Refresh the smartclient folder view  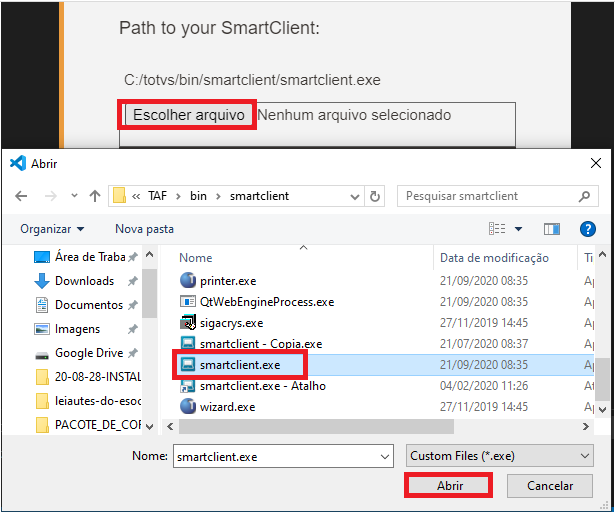pos(375,196)
